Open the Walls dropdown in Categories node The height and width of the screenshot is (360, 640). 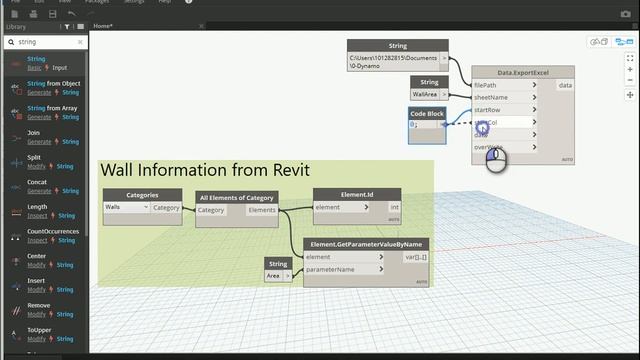coord(127,207)
